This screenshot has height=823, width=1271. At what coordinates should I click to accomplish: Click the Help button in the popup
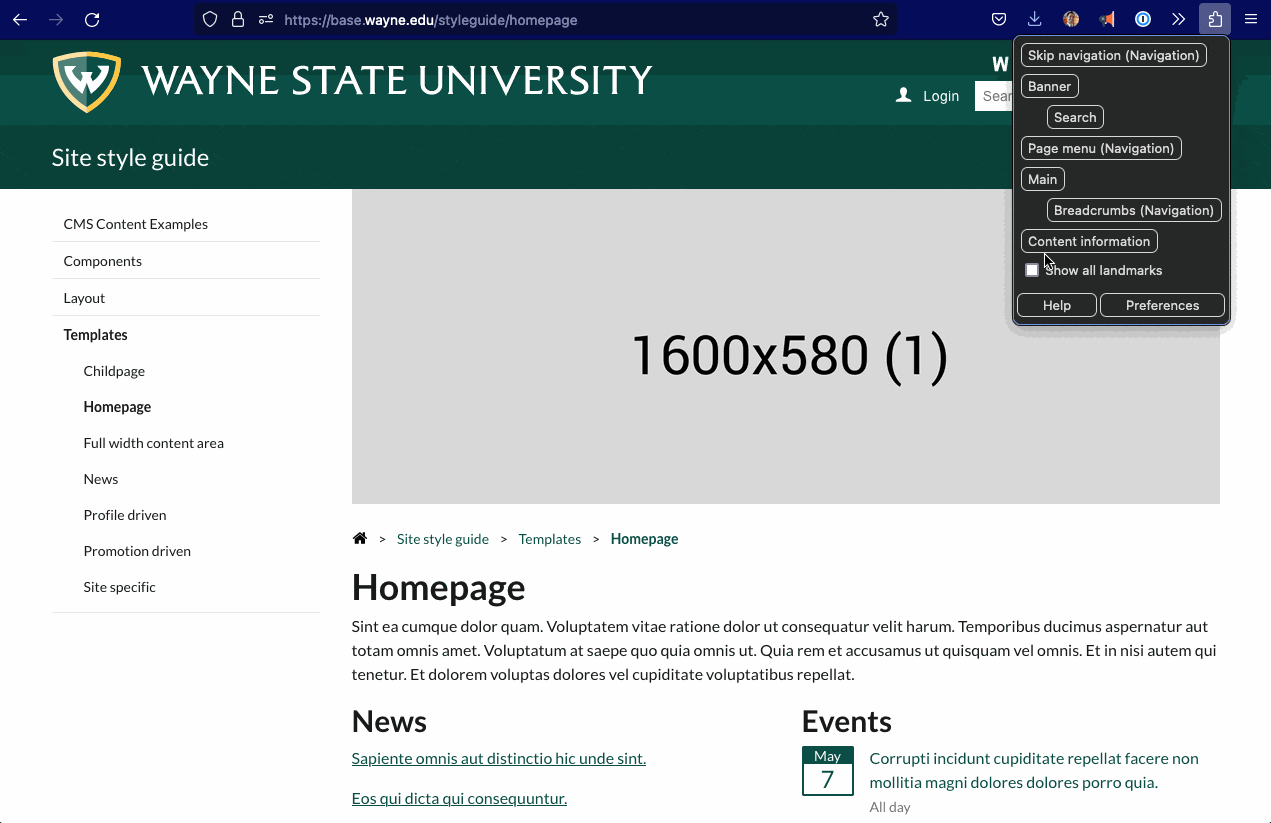pos(1056,305)
